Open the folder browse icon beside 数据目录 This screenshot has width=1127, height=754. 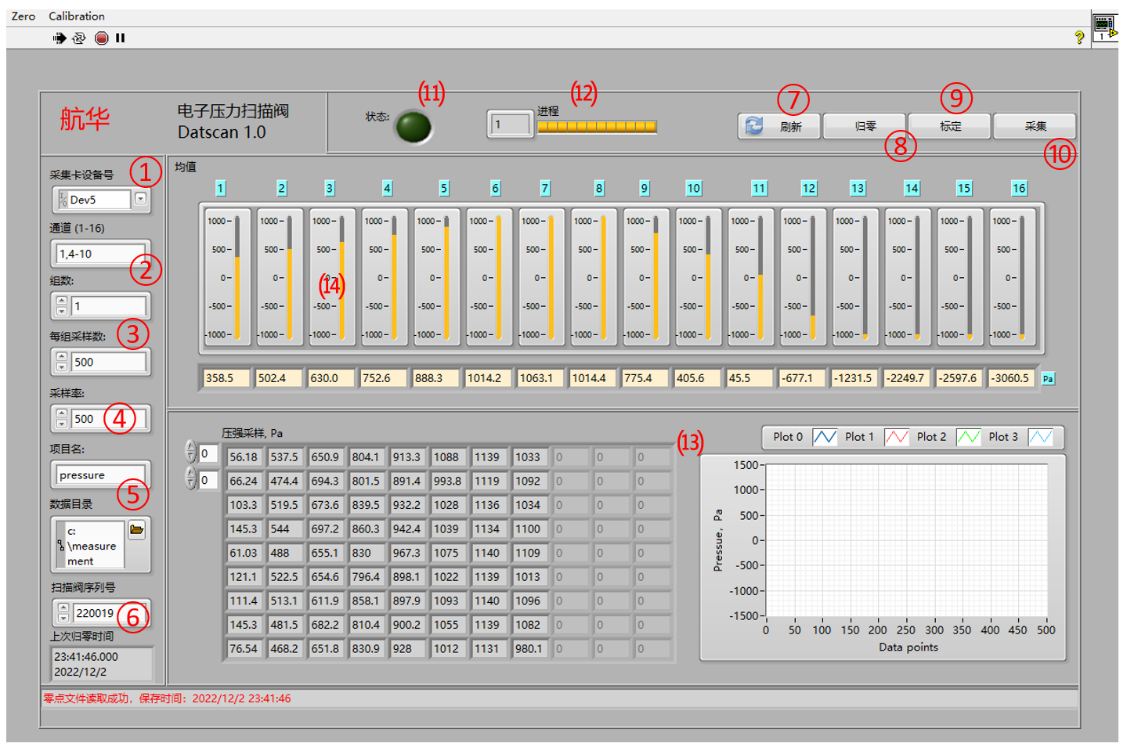point(137,530)
